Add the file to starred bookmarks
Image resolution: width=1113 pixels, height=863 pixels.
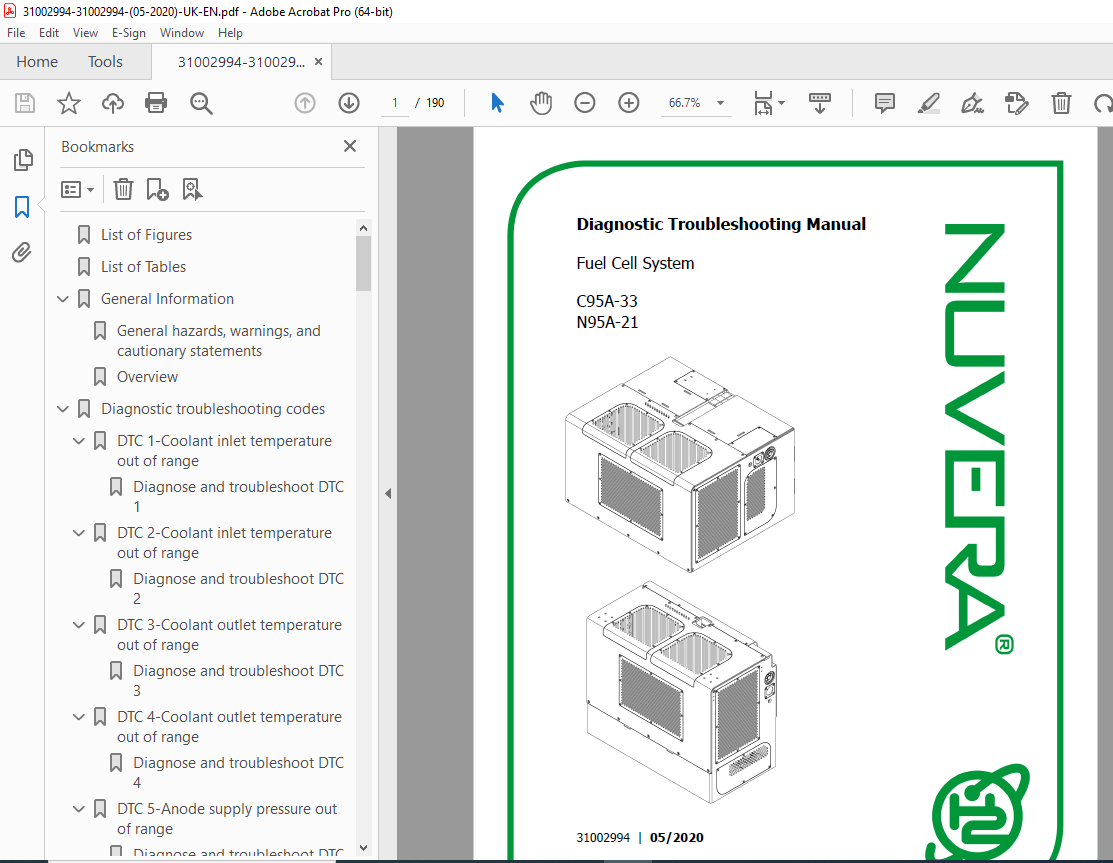click(69, 103)
